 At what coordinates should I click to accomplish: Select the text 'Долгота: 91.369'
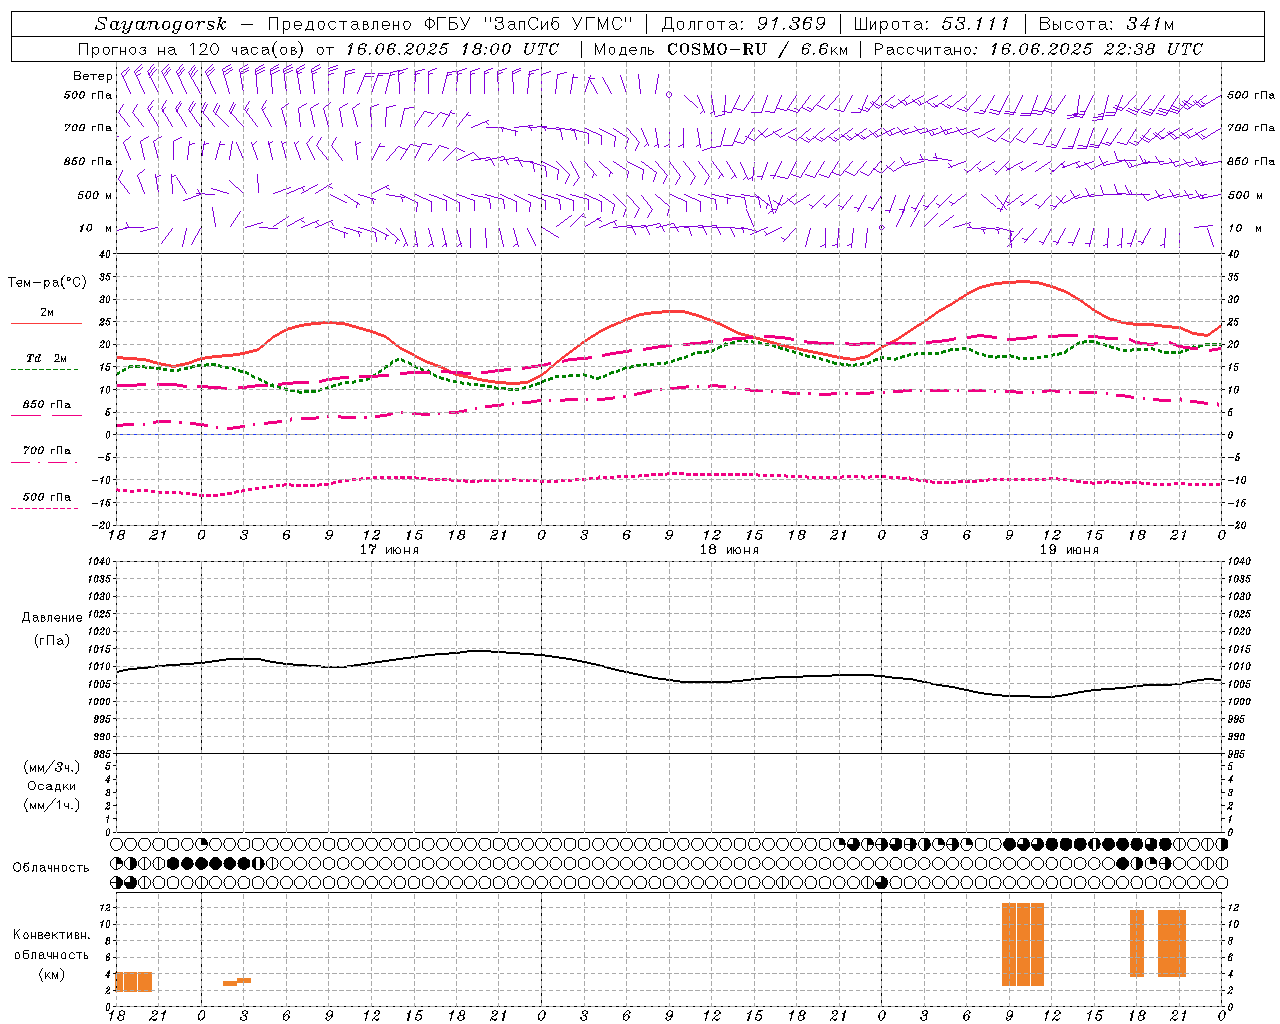[x=744, y=24]
